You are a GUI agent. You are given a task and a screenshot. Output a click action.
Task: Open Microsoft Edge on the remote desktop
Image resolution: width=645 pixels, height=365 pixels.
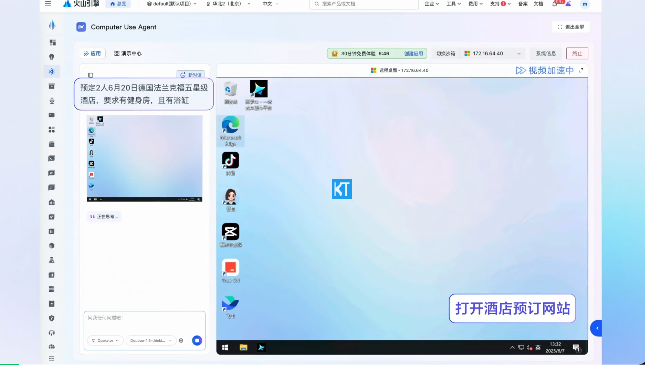coord(230,131)
